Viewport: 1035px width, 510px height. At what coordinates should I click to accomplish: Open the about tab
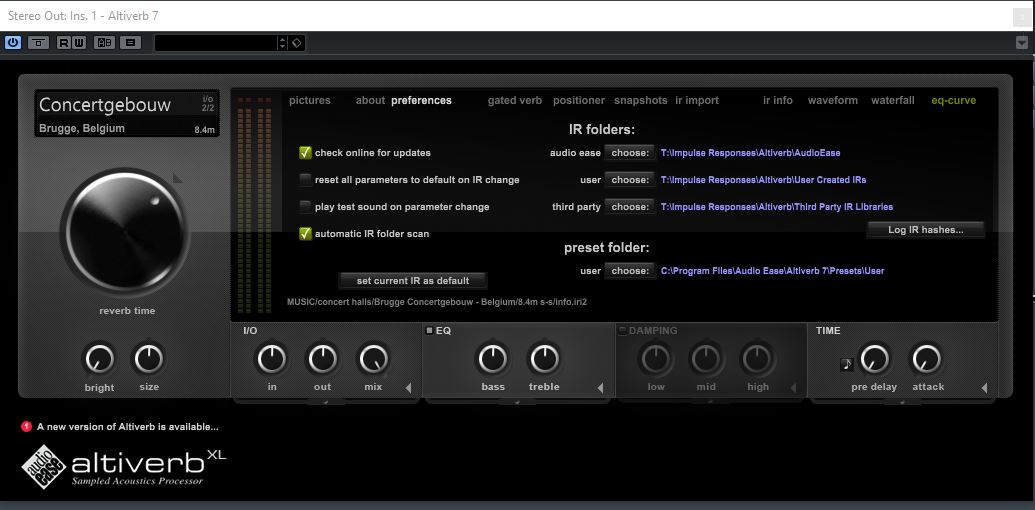(x=370, y=100)
